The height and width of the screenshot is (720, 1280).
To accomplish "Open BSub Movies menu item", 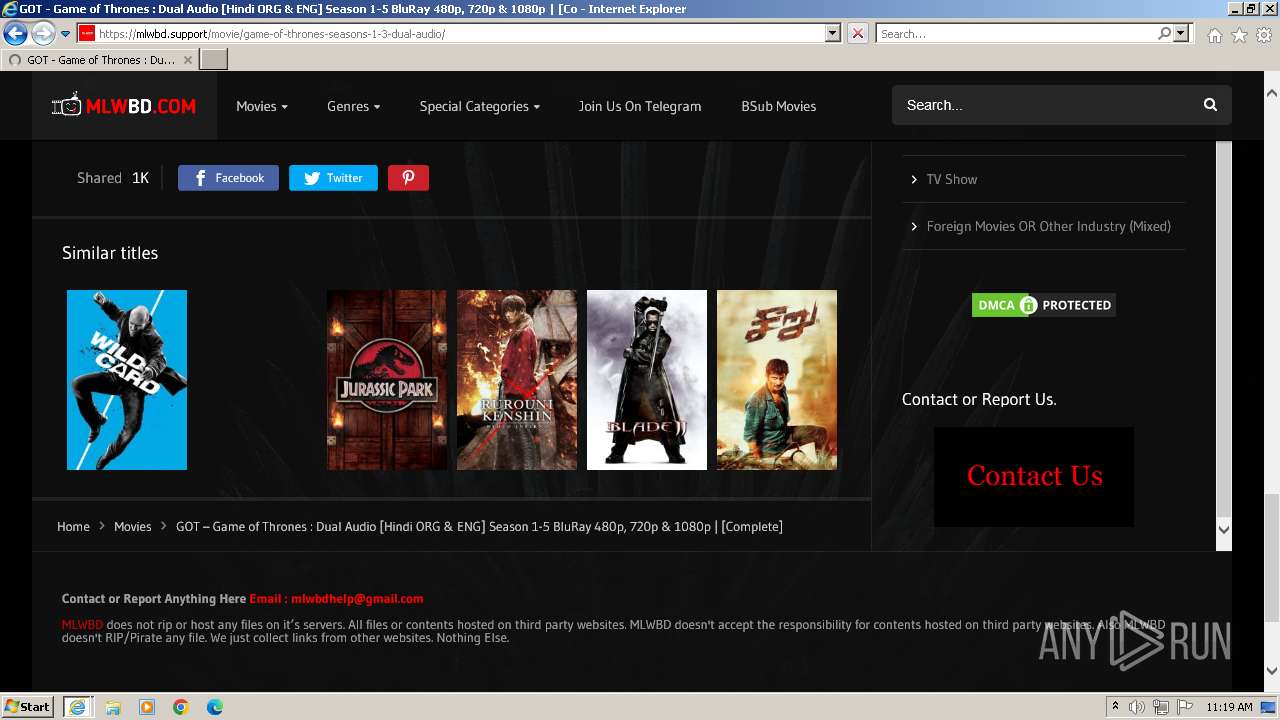I will tap(778, 106).
